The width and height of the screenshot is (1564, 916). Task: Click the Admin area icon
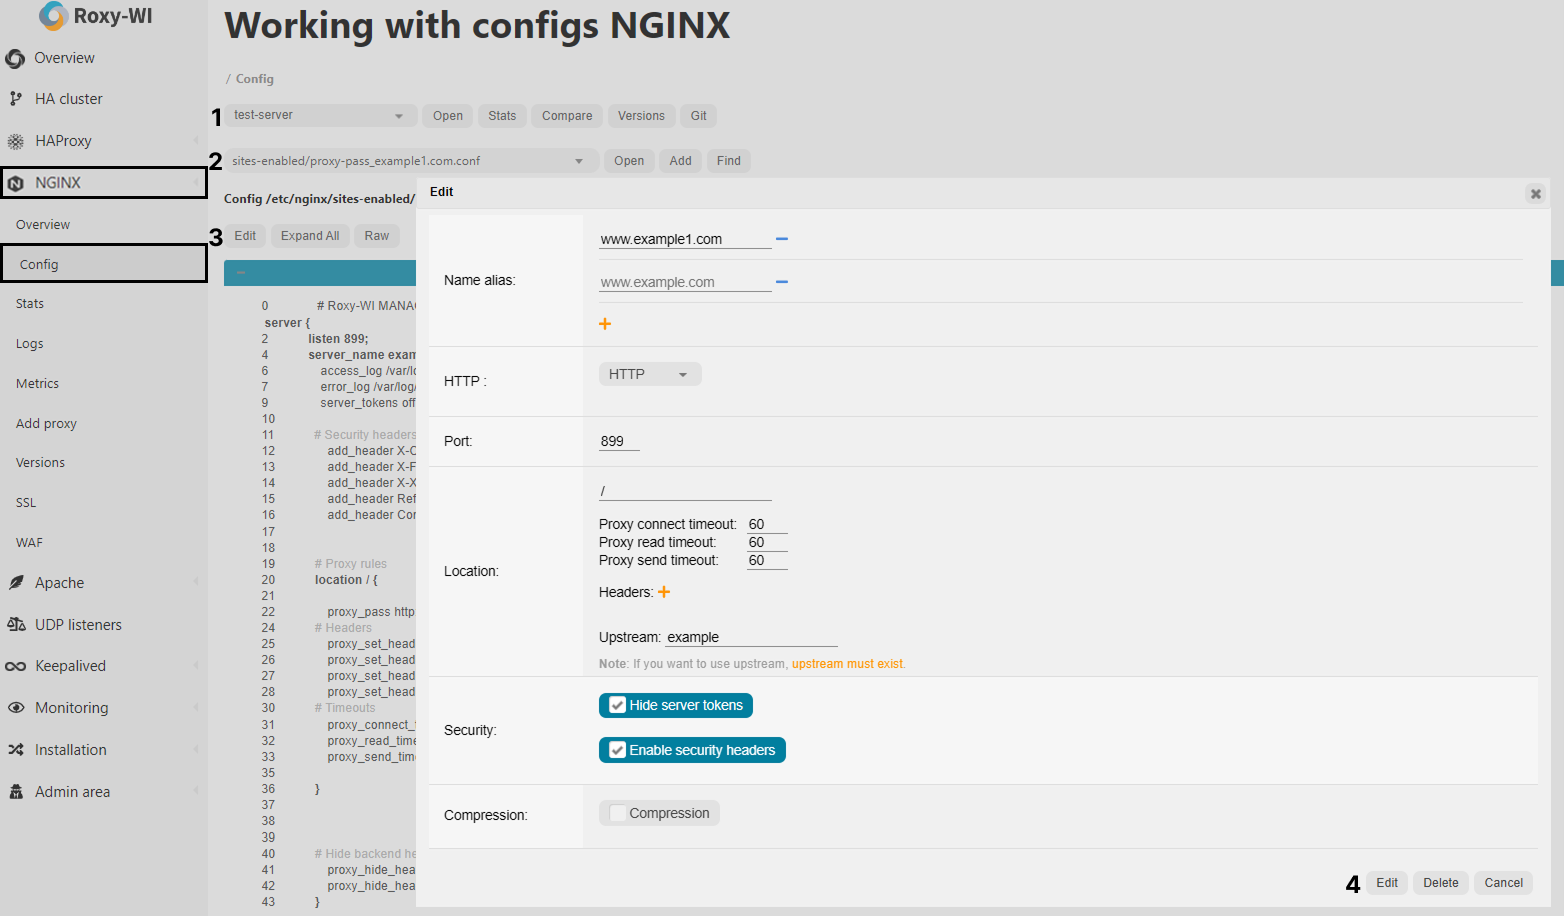pos(16,792)
